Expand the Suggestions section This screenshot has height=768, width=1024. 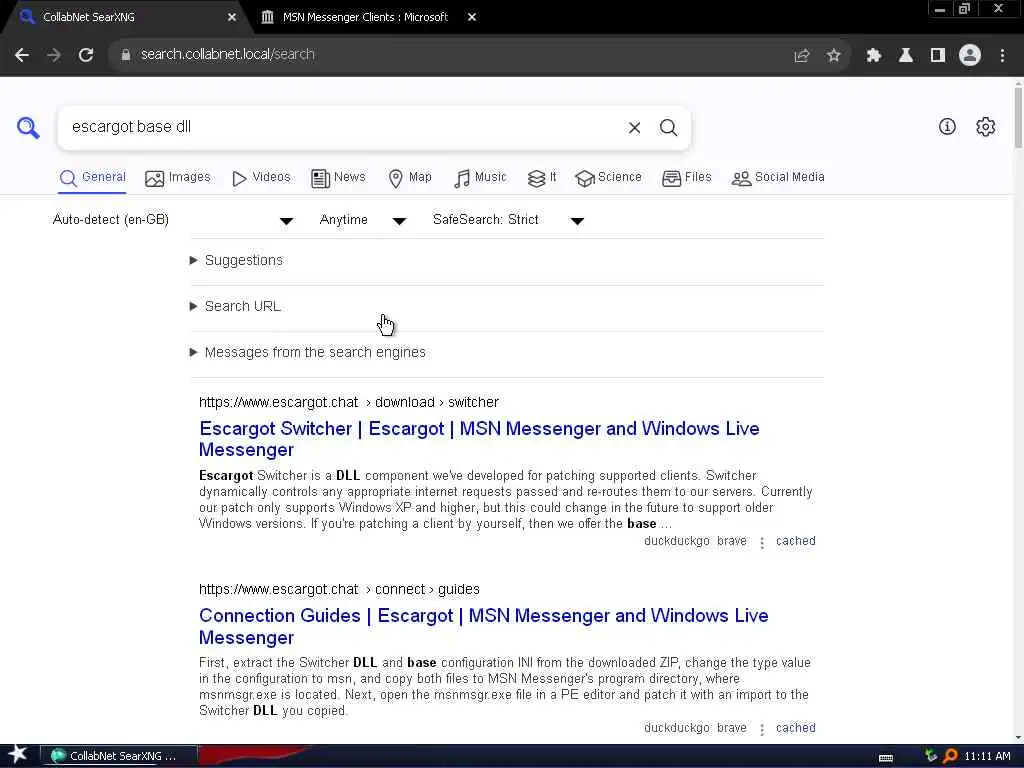(x=236, y=261)
